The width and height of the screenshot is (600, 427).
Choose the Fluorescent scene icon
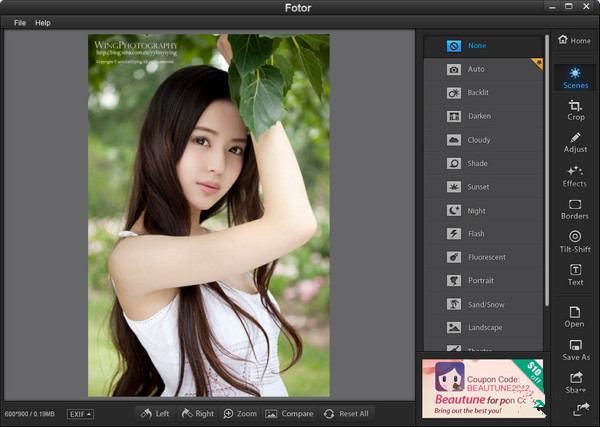coord(454,257)
